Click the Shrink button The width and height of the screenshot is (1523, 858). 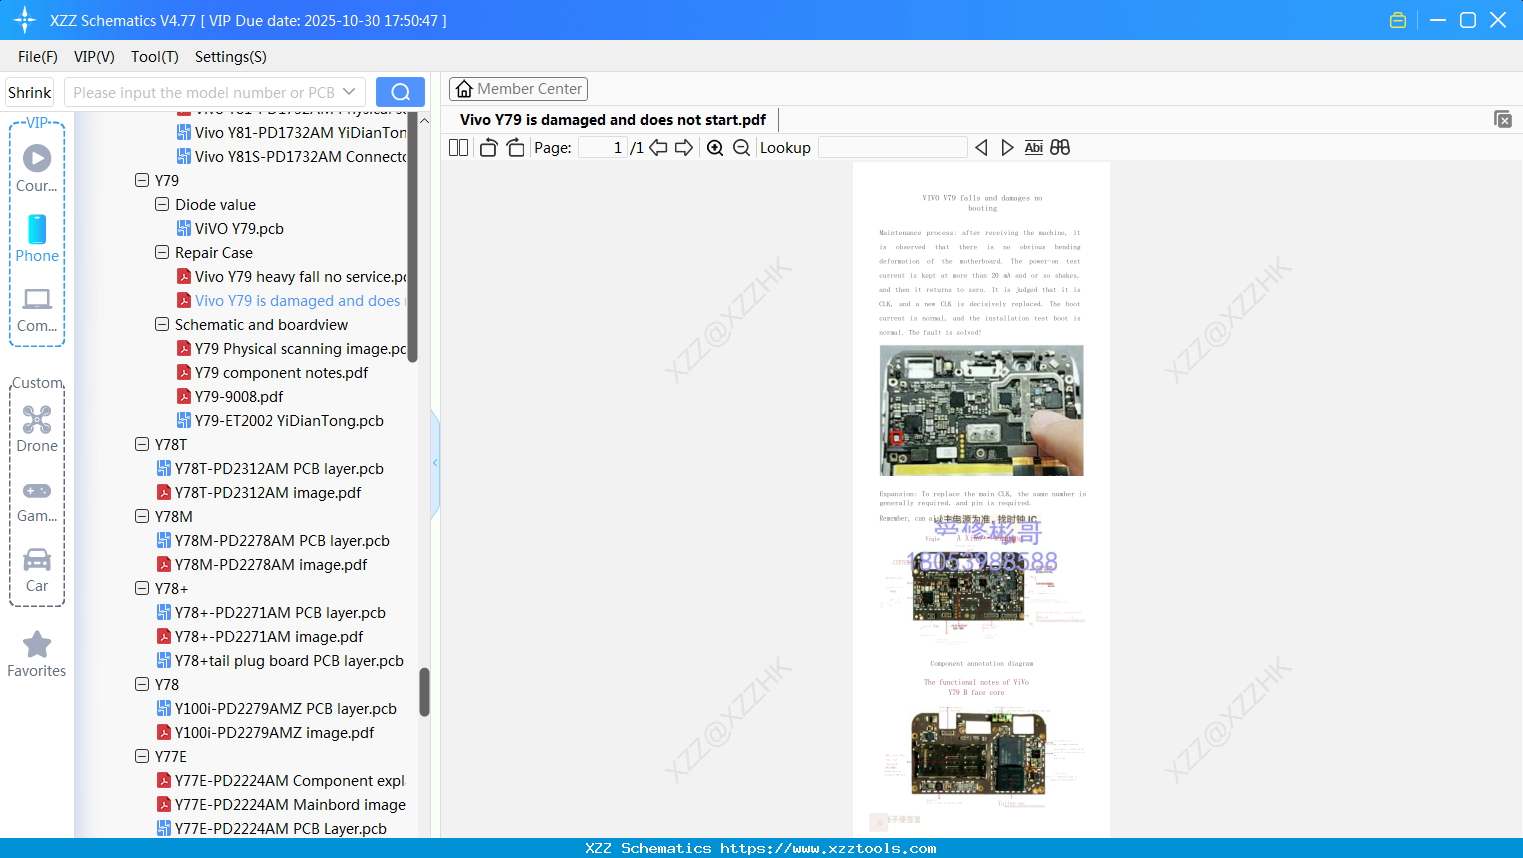(29, 92)
